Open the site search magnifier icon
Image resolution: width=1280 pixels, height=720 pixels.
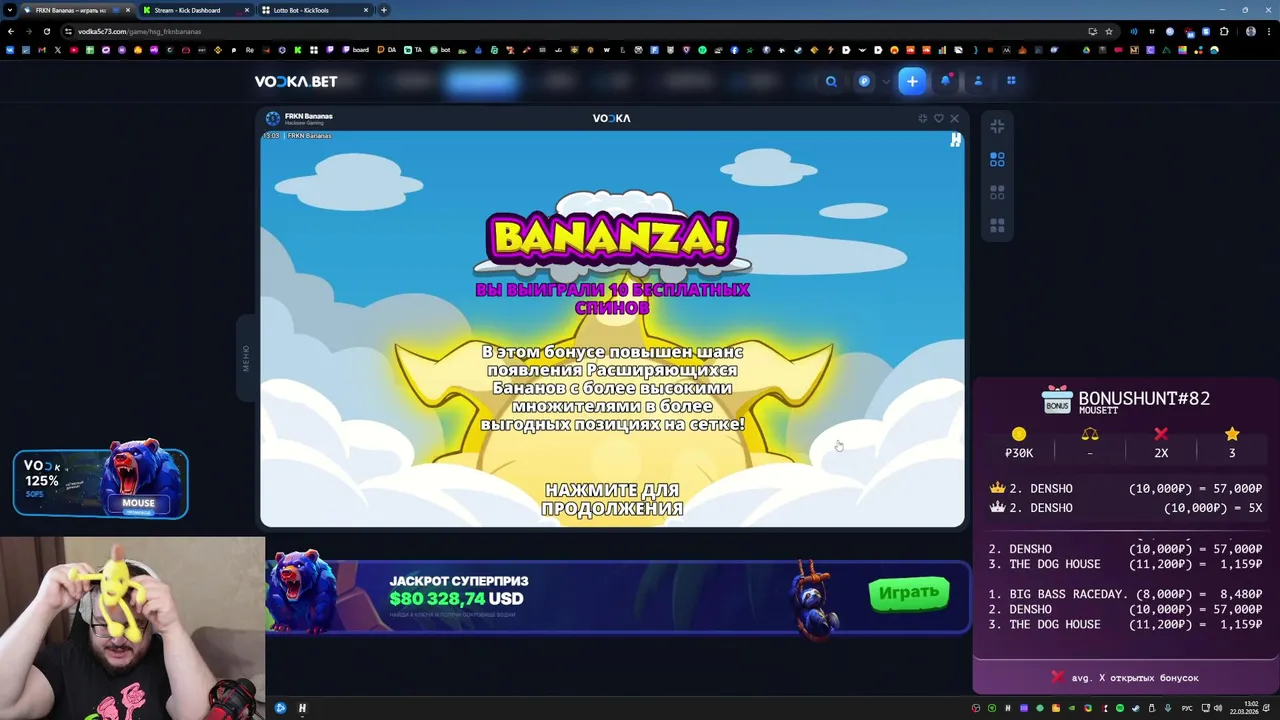(831, 81)
